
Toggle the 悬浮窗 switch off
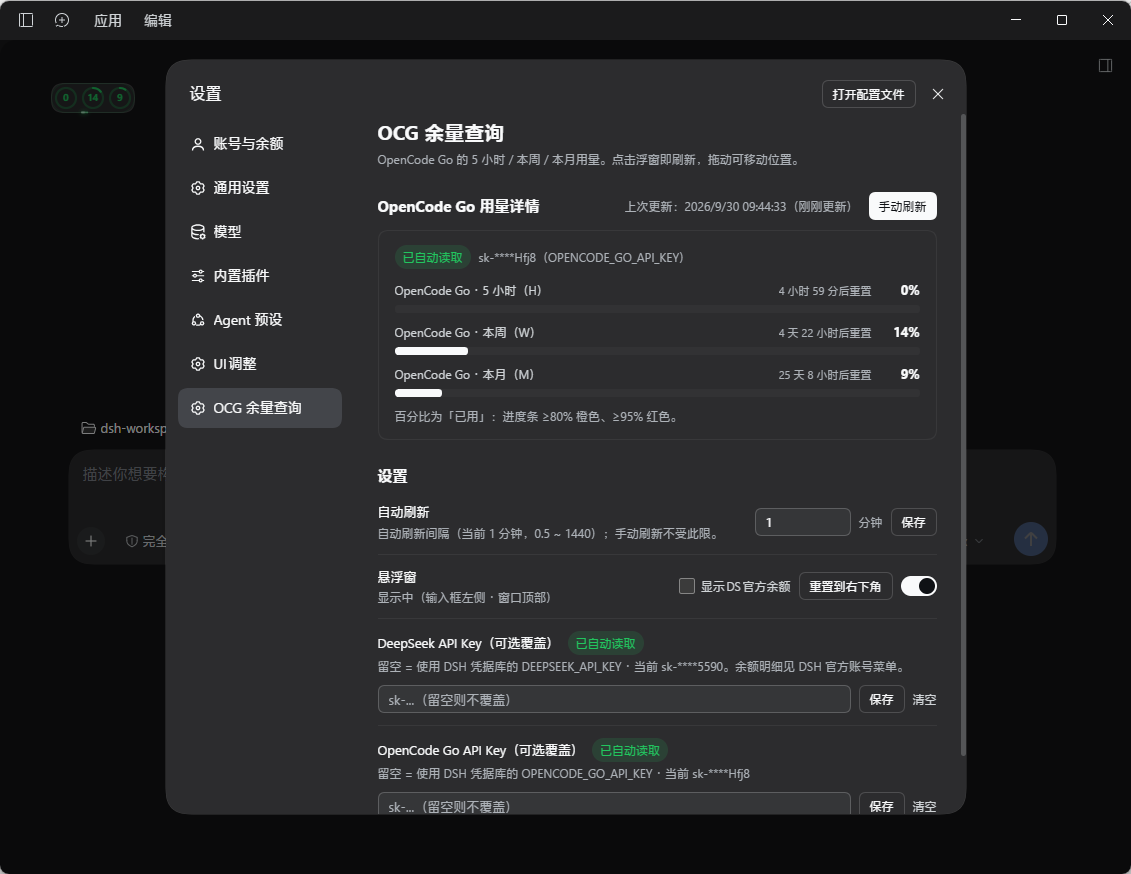click(919, 586)
